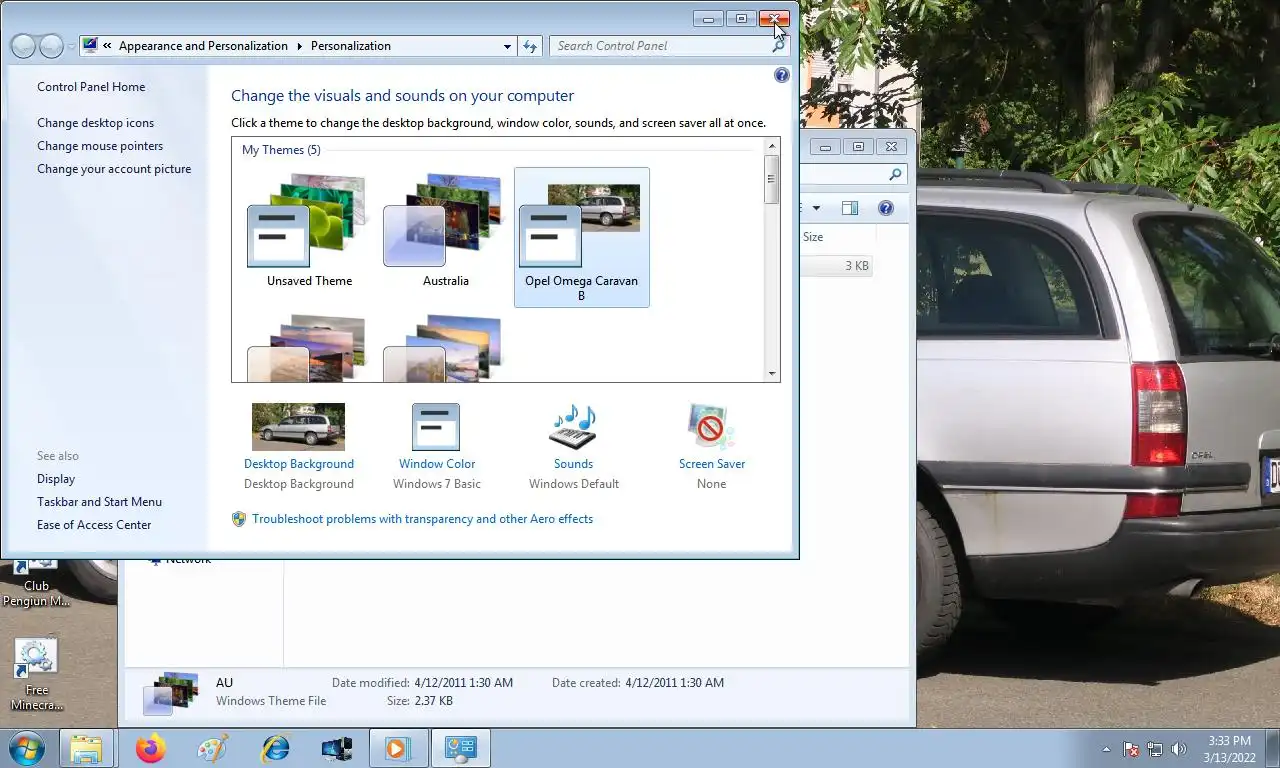Minimize the Personalization window
The height and width of the screenshot is (768, 1280).
point(708,19)
